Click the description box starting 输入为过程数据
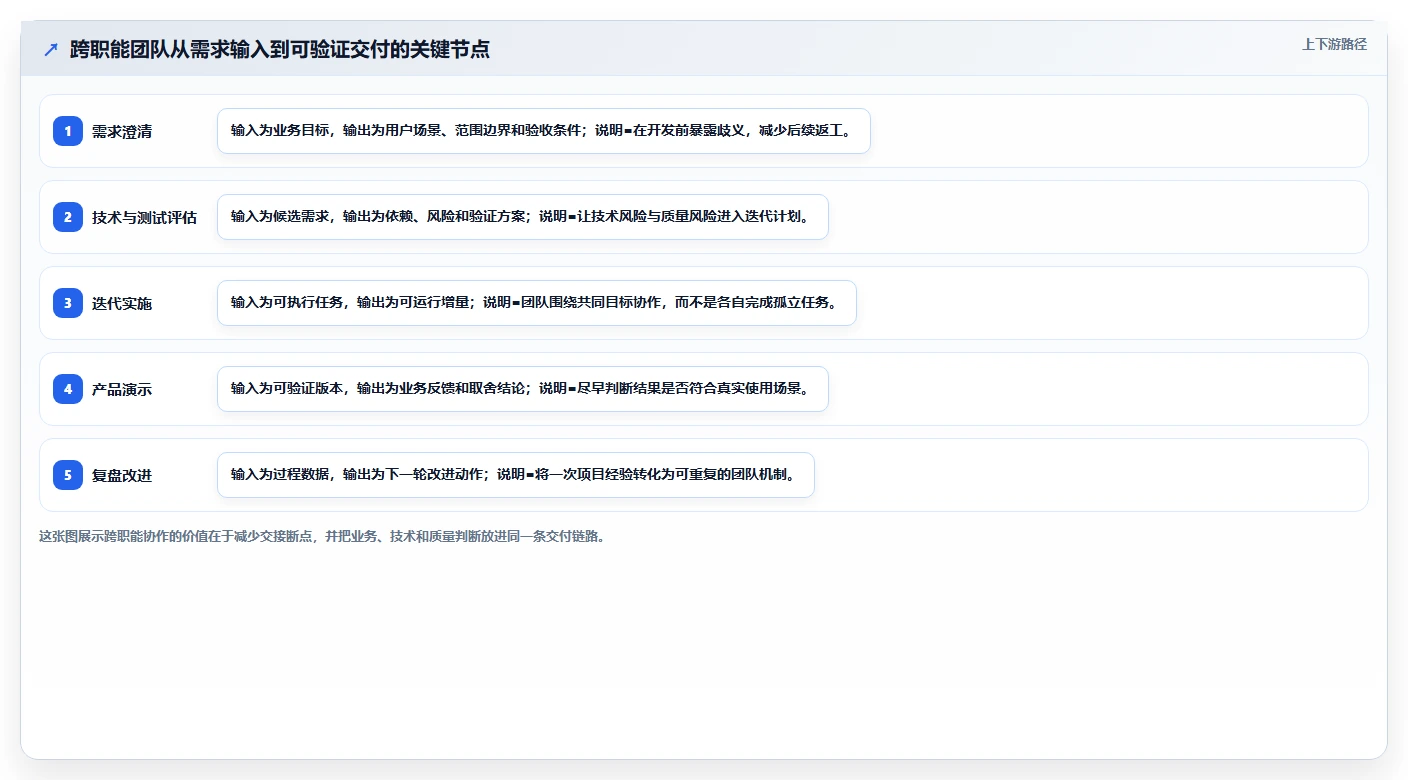1408x780 pixels. coord(516,475)
